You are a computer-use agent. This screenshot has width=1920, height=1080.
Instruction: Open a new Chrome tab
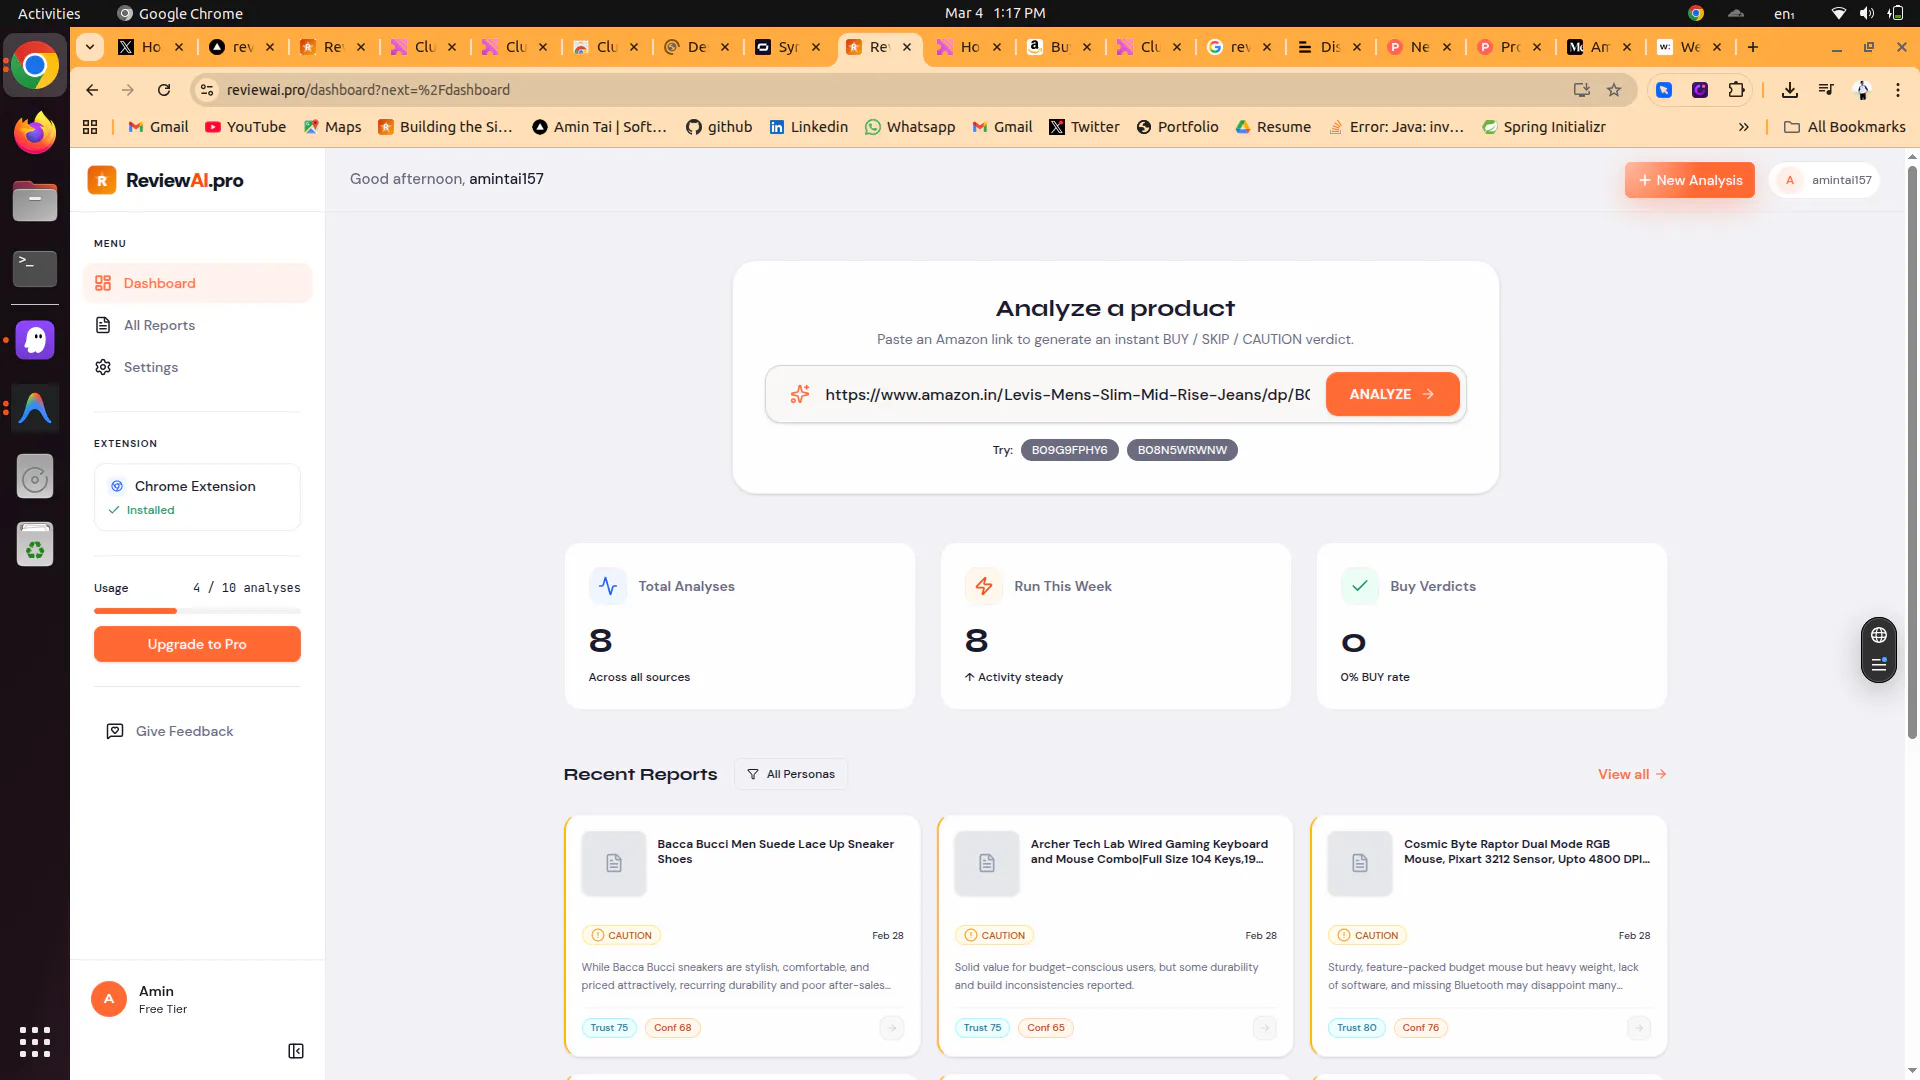coord(1753,47)
